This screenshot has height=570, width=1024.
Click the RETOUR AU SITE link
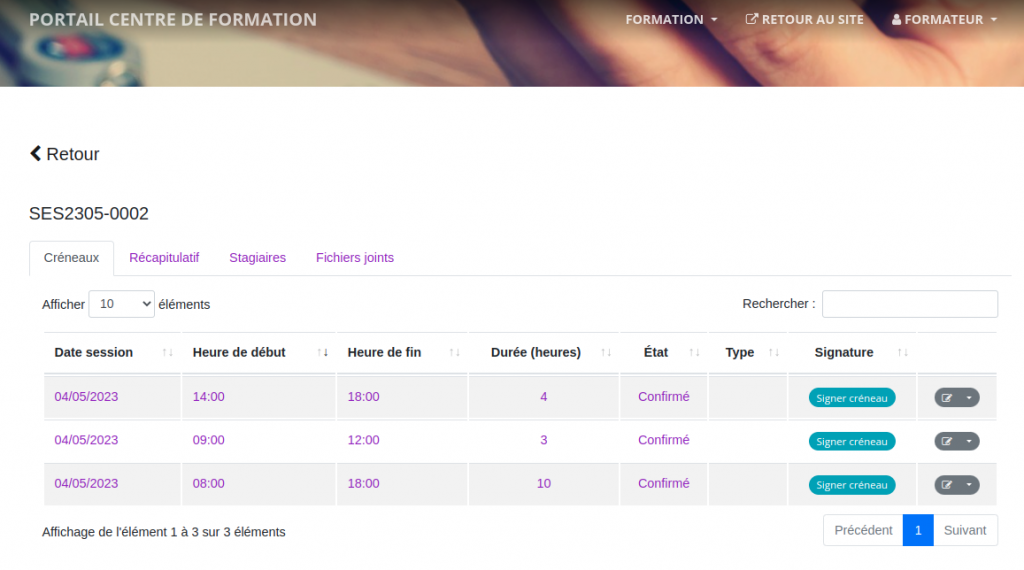[805, 20]
